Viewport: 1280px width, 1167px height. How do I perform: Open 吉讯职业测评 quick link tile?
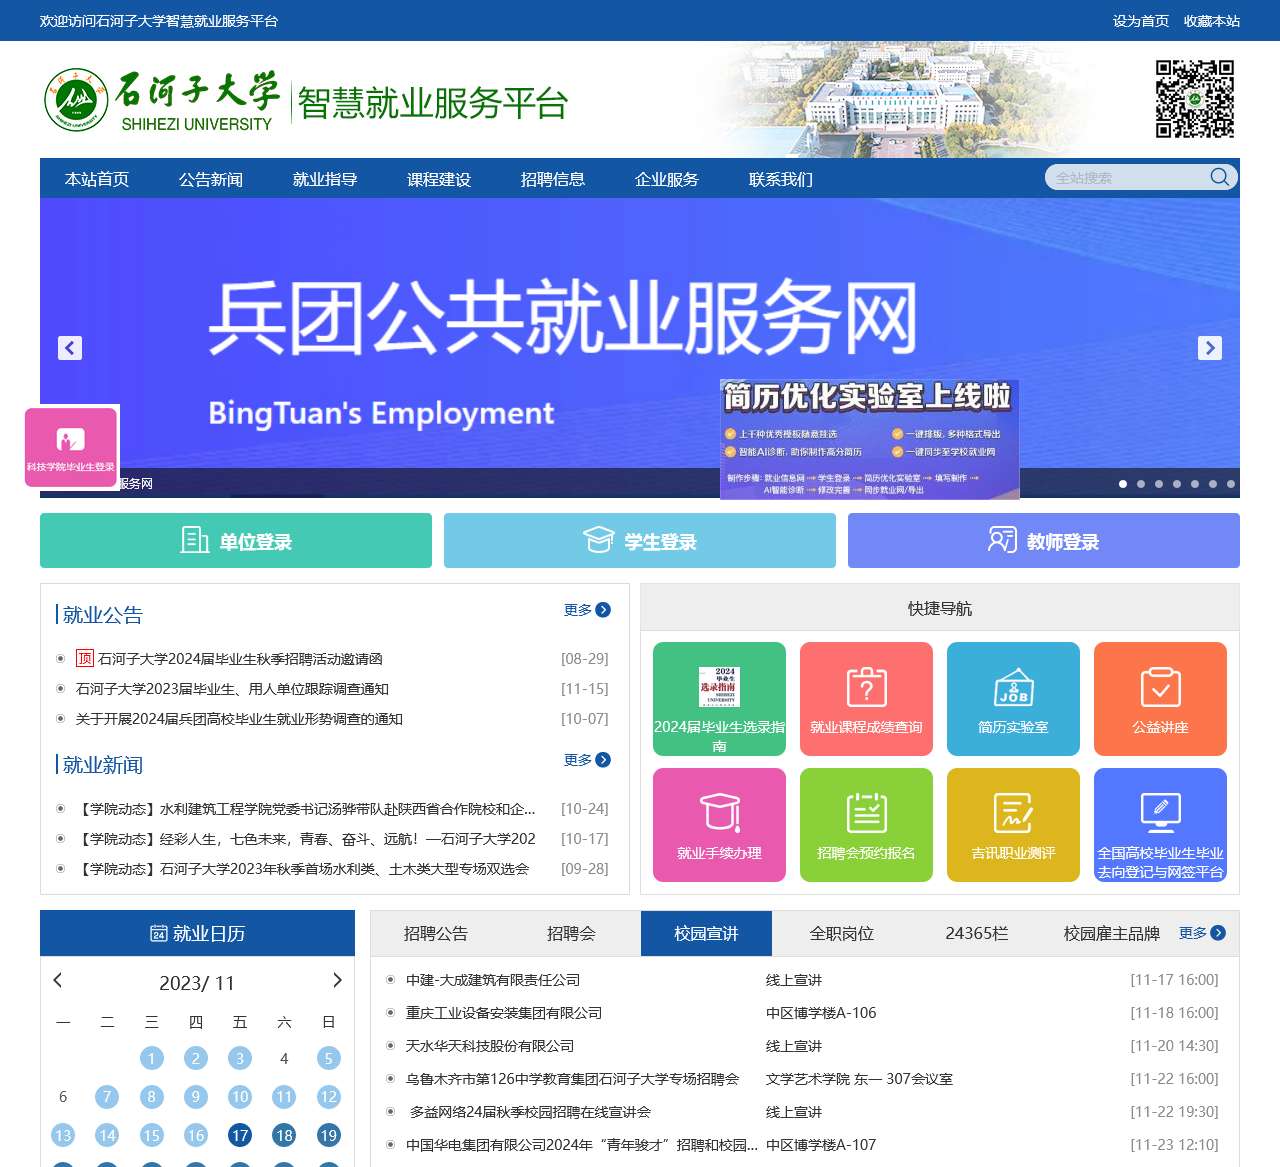point(1013,824)
